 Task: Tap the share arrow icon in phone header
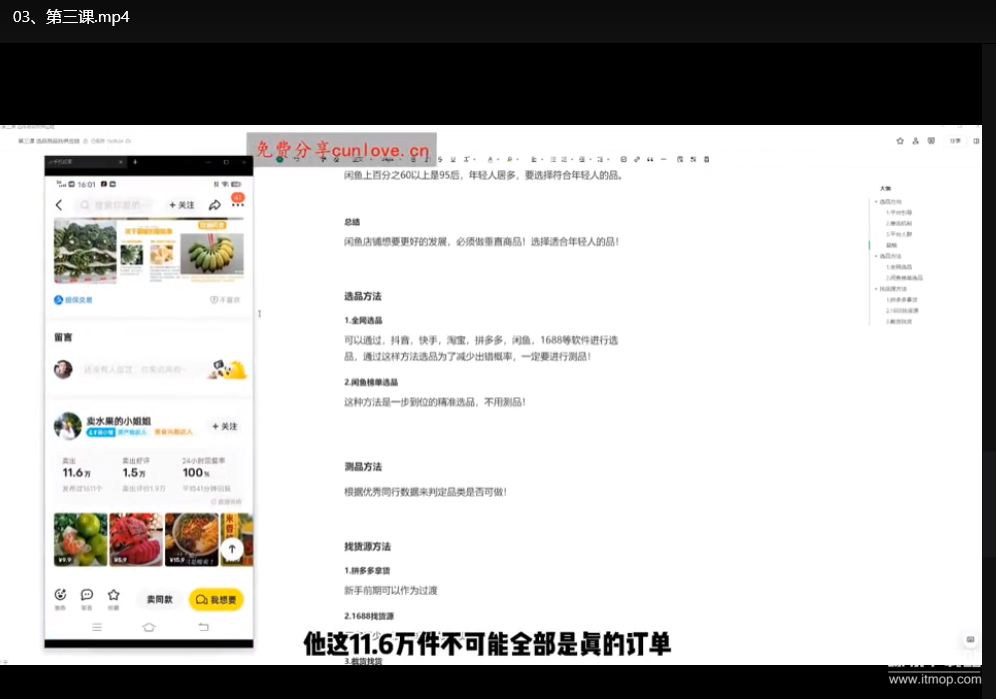tap(215, 205)
